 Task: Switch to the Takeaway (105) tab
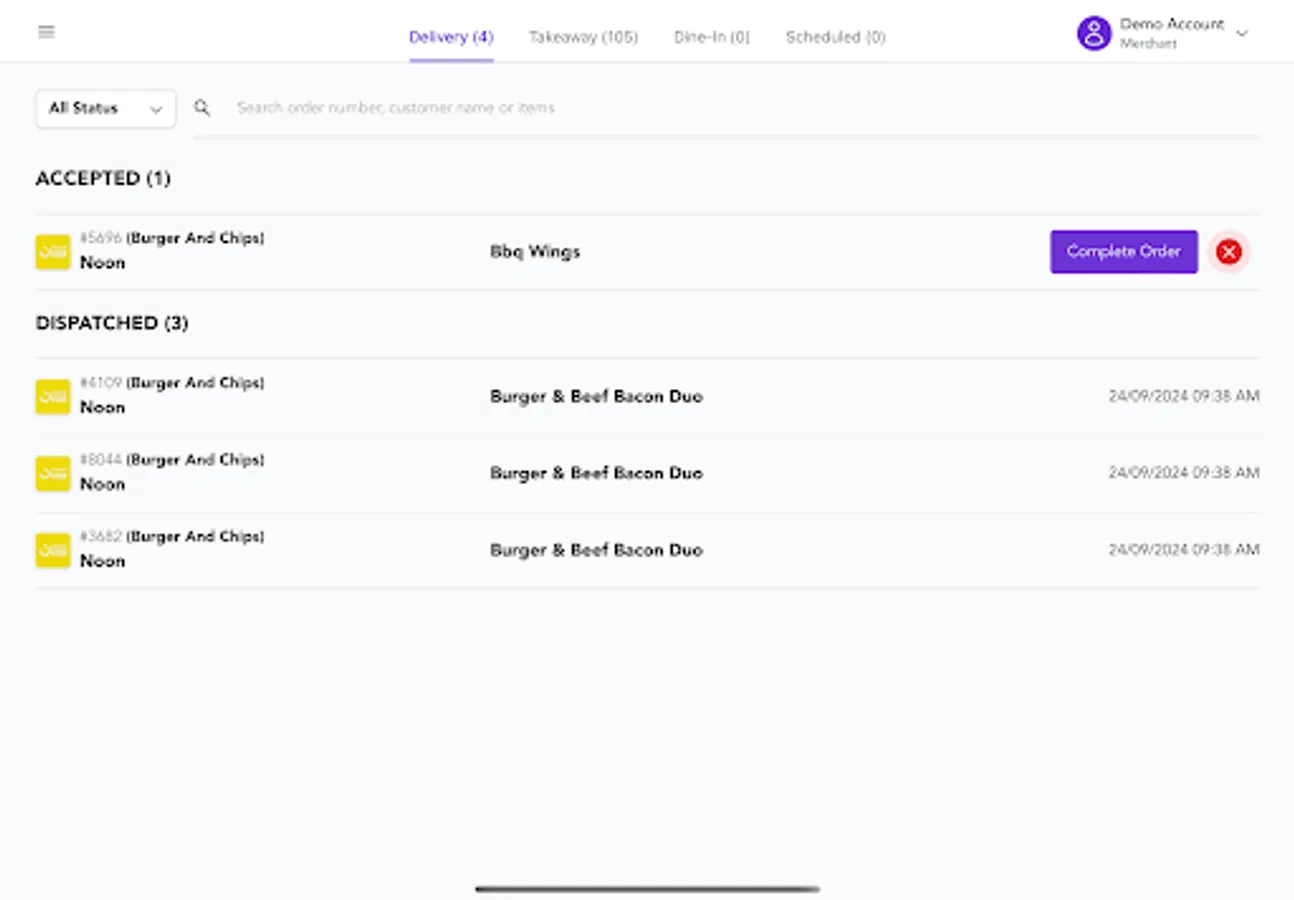coord(584,37)
